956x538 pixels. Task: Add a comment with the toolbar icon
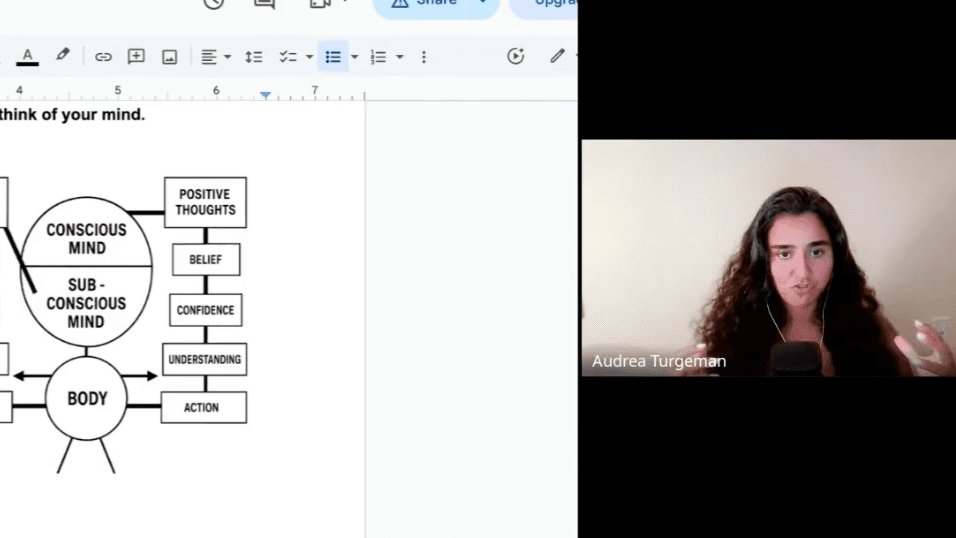[x=136, y=57]
